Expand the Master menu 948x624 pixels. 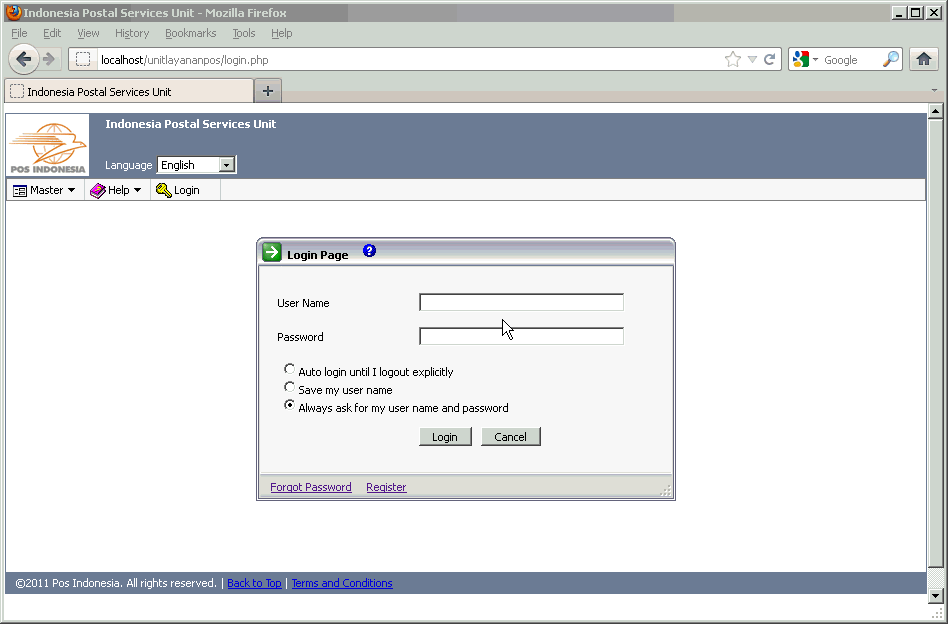[45, 190]
